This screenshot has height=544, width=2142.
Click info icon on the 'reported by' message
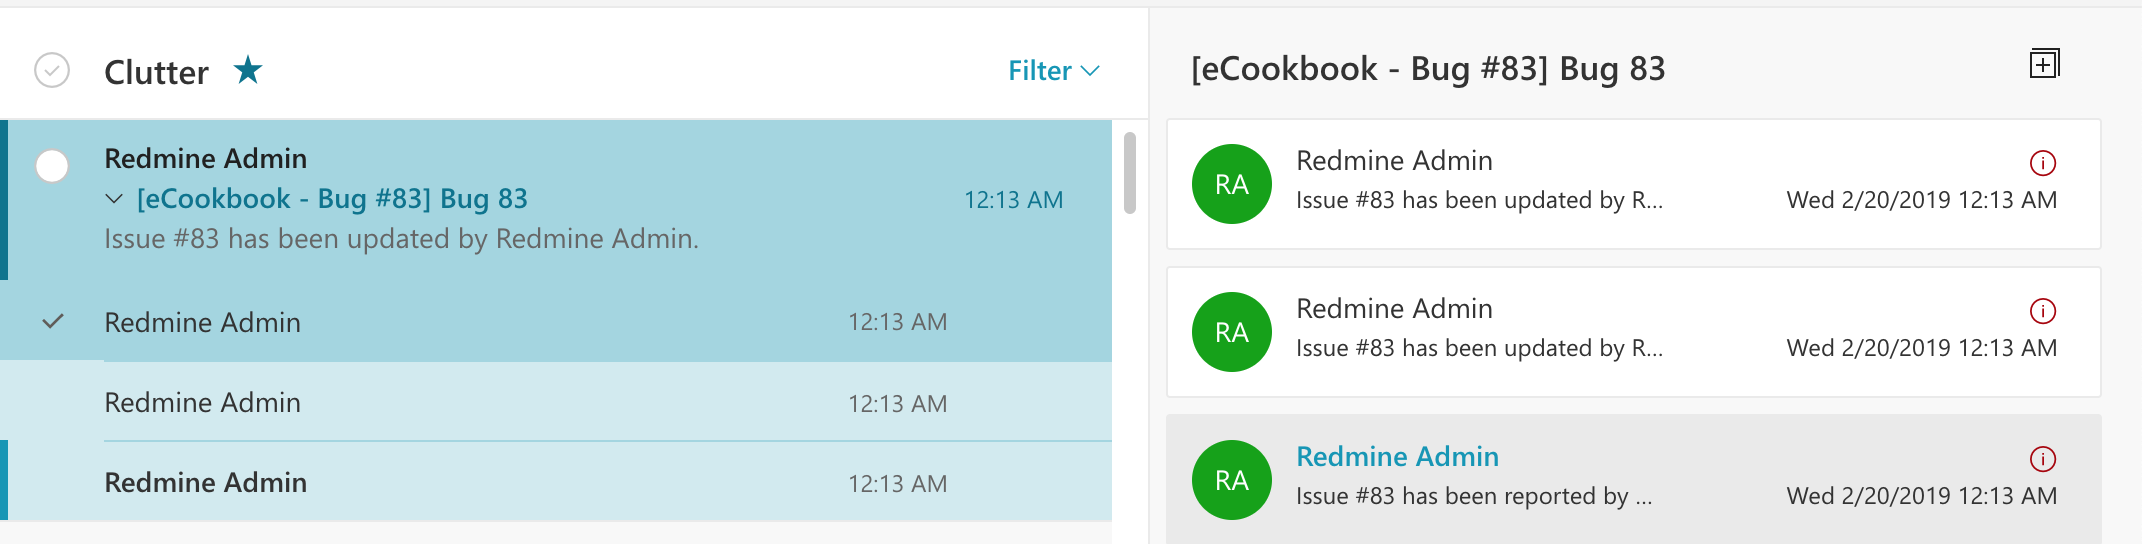click(2043, 459)
